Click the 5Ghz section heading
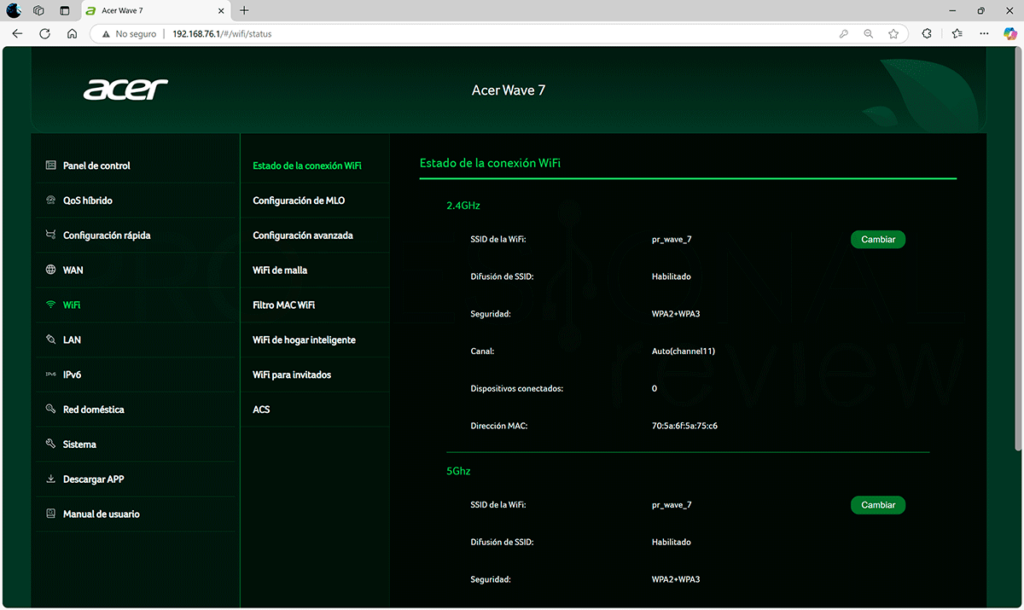The width and height of the screenshot is (1024, 610). [458, 471]
